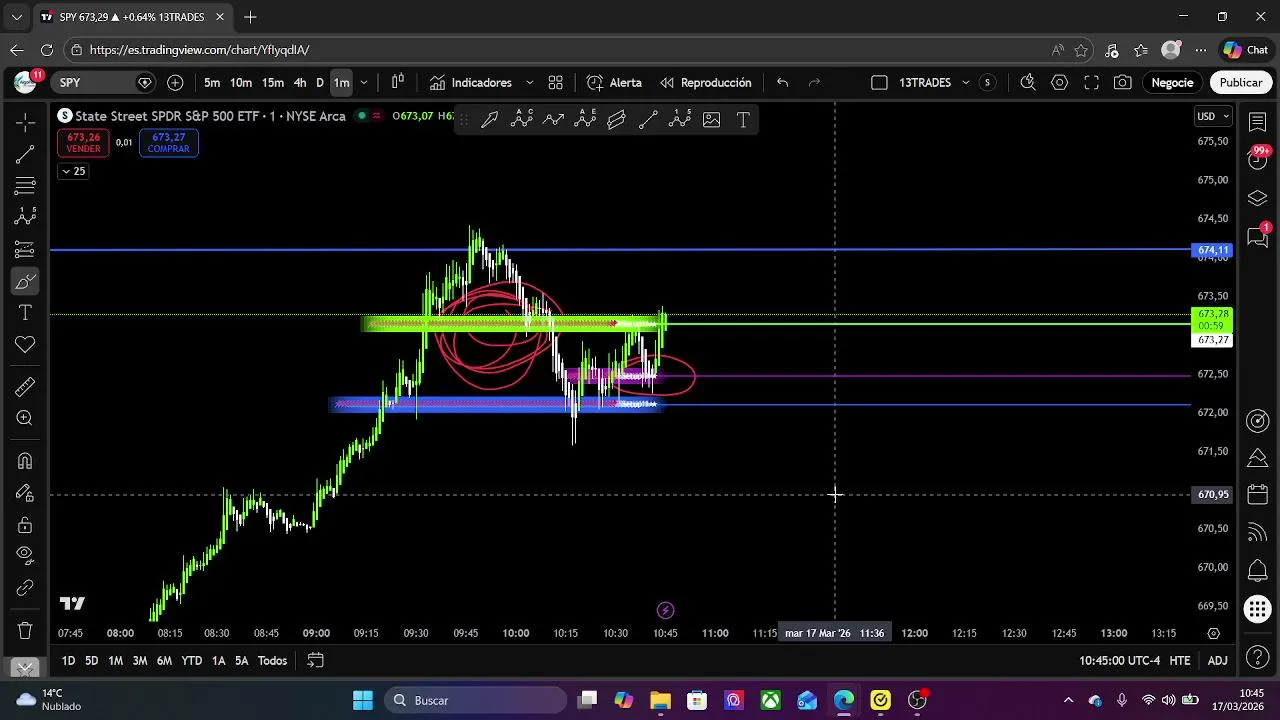1280x720 pixels.
Task: Open the alerts clock panel in right sidebar
Action: coord(1258,160)
